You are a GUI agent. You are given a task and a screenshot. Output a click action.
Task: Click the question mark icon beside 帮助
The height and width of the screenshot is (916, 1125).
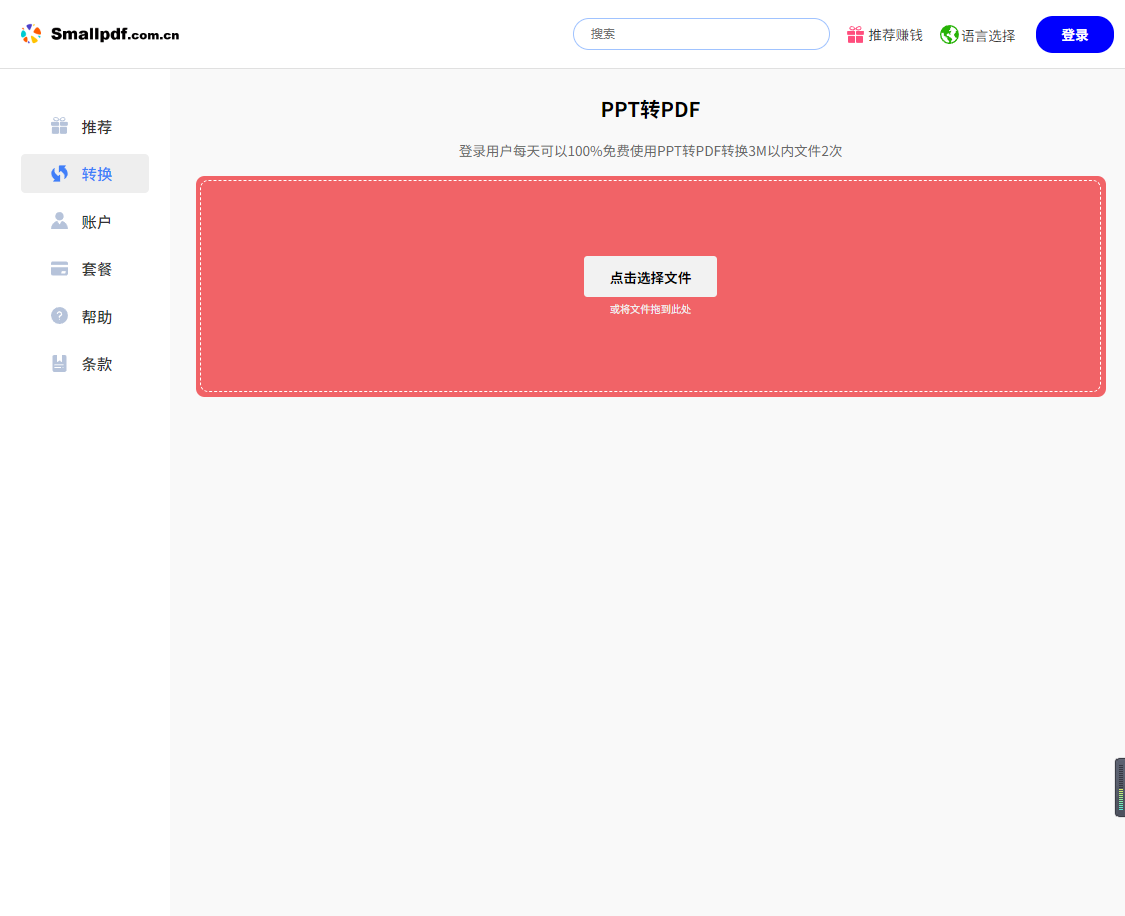pos(60,316)
